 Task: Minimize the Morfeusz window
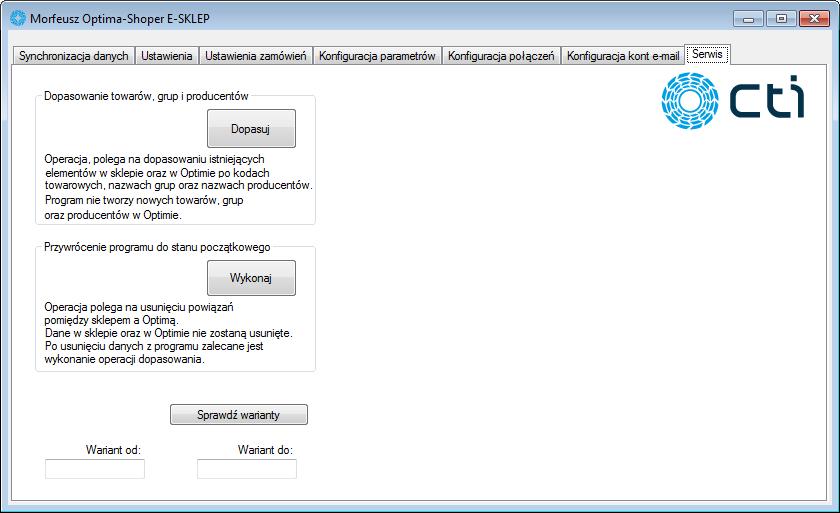[x=748, y=19]
